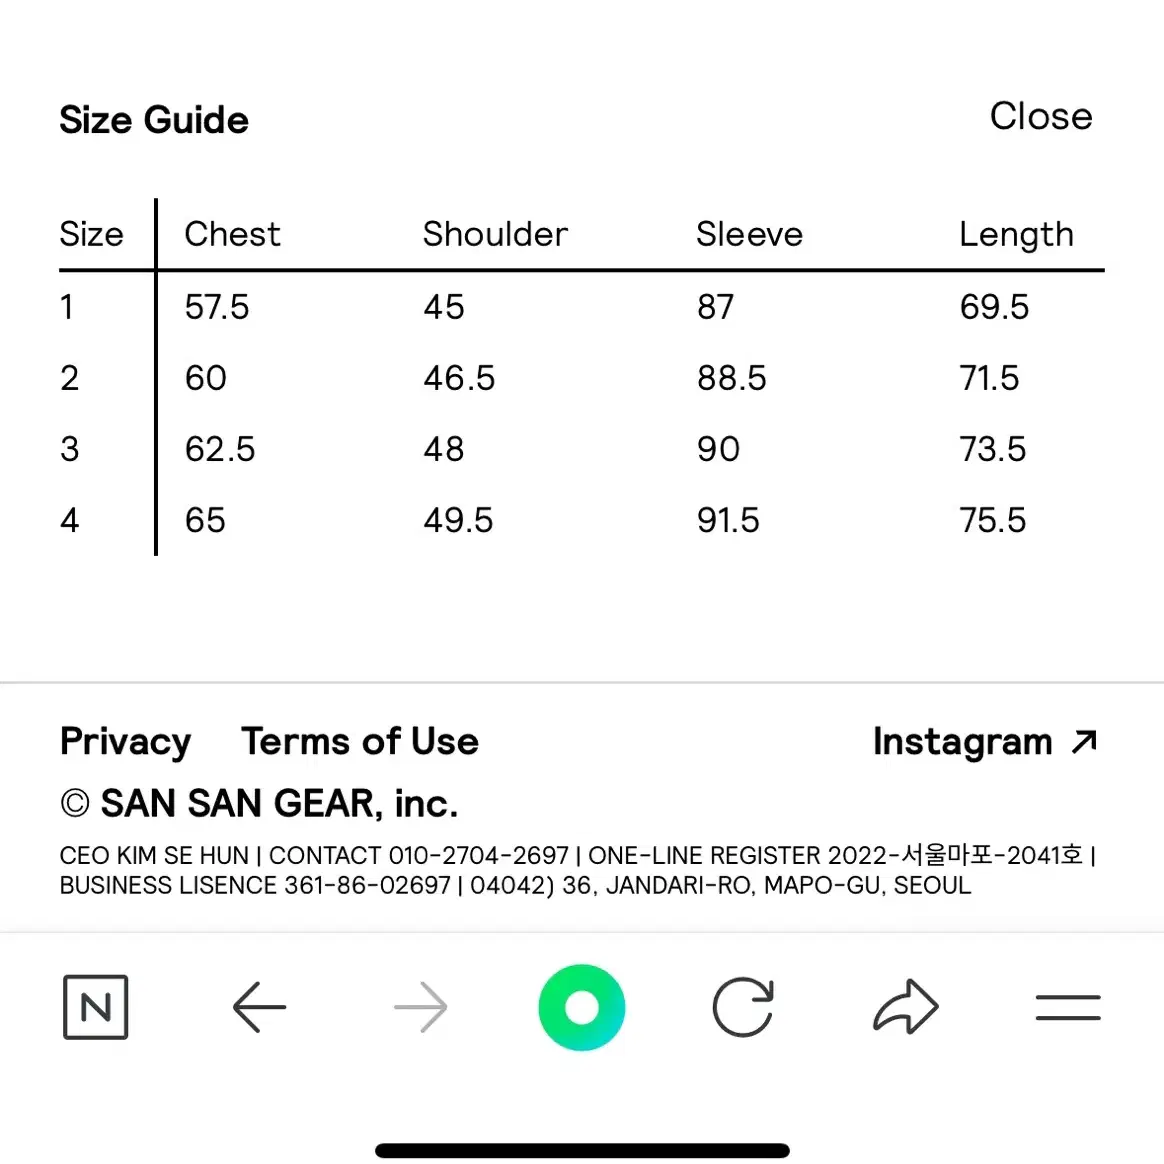Open the Naver home N icon
Screen dimensions: 1164x1164
click(96, 1007)
